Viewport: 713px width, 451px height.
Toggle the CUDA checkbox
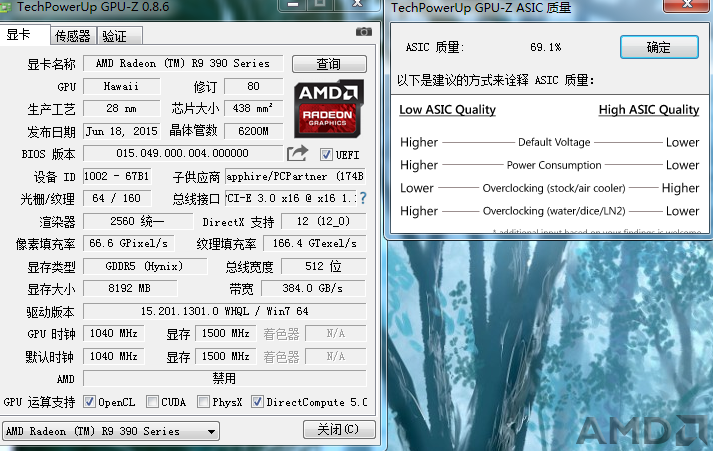tap(152, 402)
